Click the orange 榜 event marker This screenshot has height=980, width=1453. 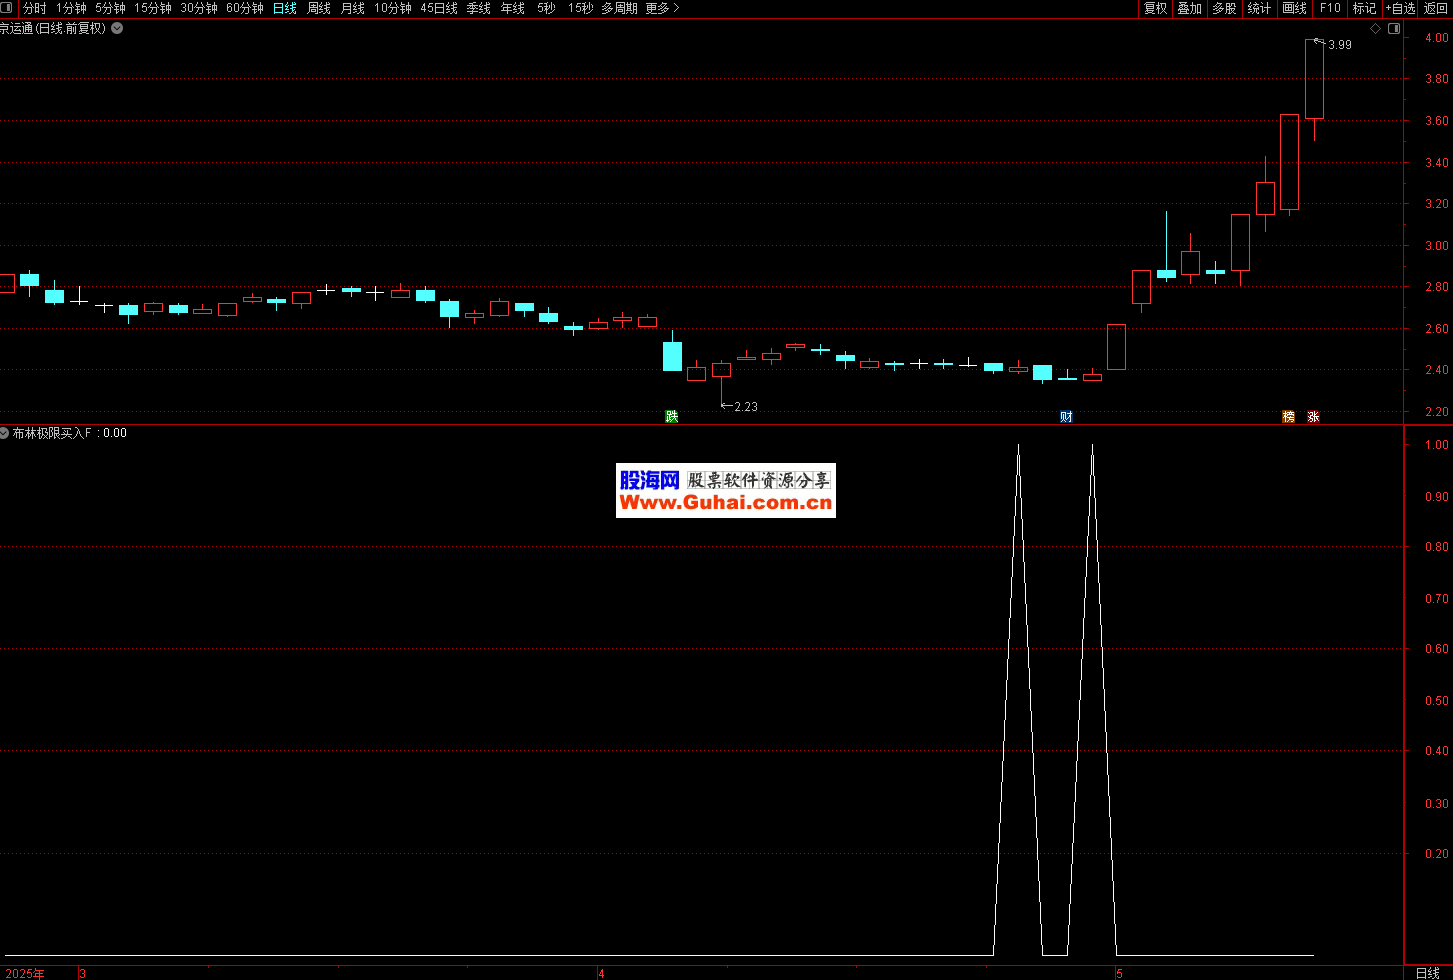click(1288, 416)
